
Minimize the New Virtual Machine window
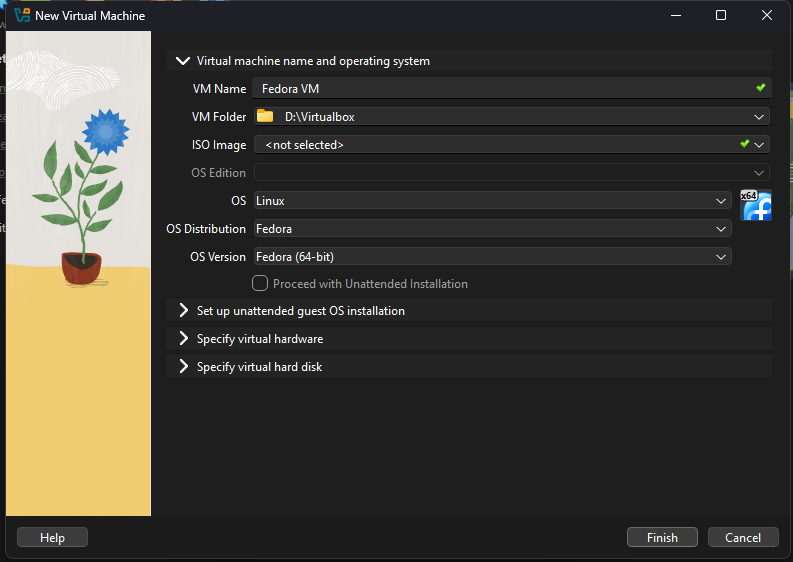point(676,15)
